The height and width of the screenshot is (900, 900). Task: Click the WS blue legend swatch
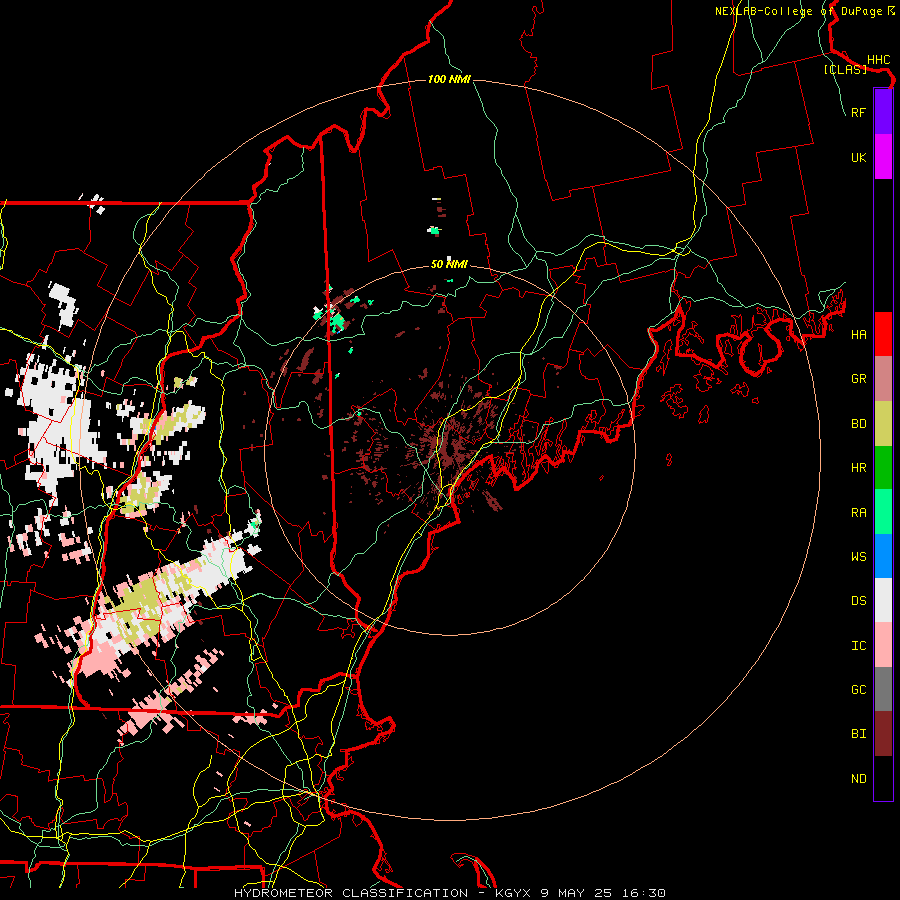point(883,556)
